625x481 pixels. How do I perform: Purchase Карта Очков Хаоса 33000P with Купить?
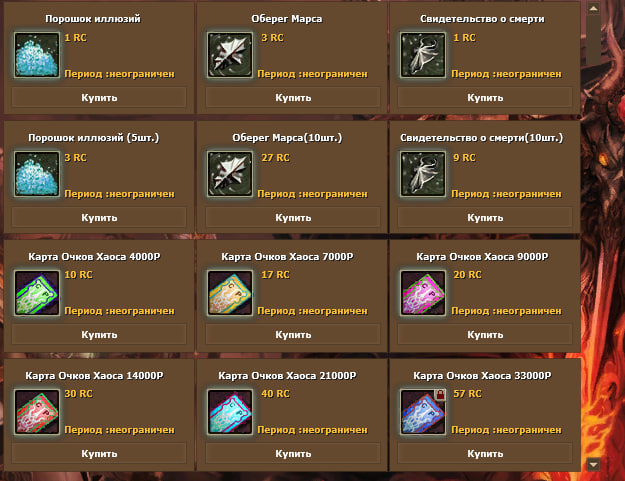pos(485,454)
